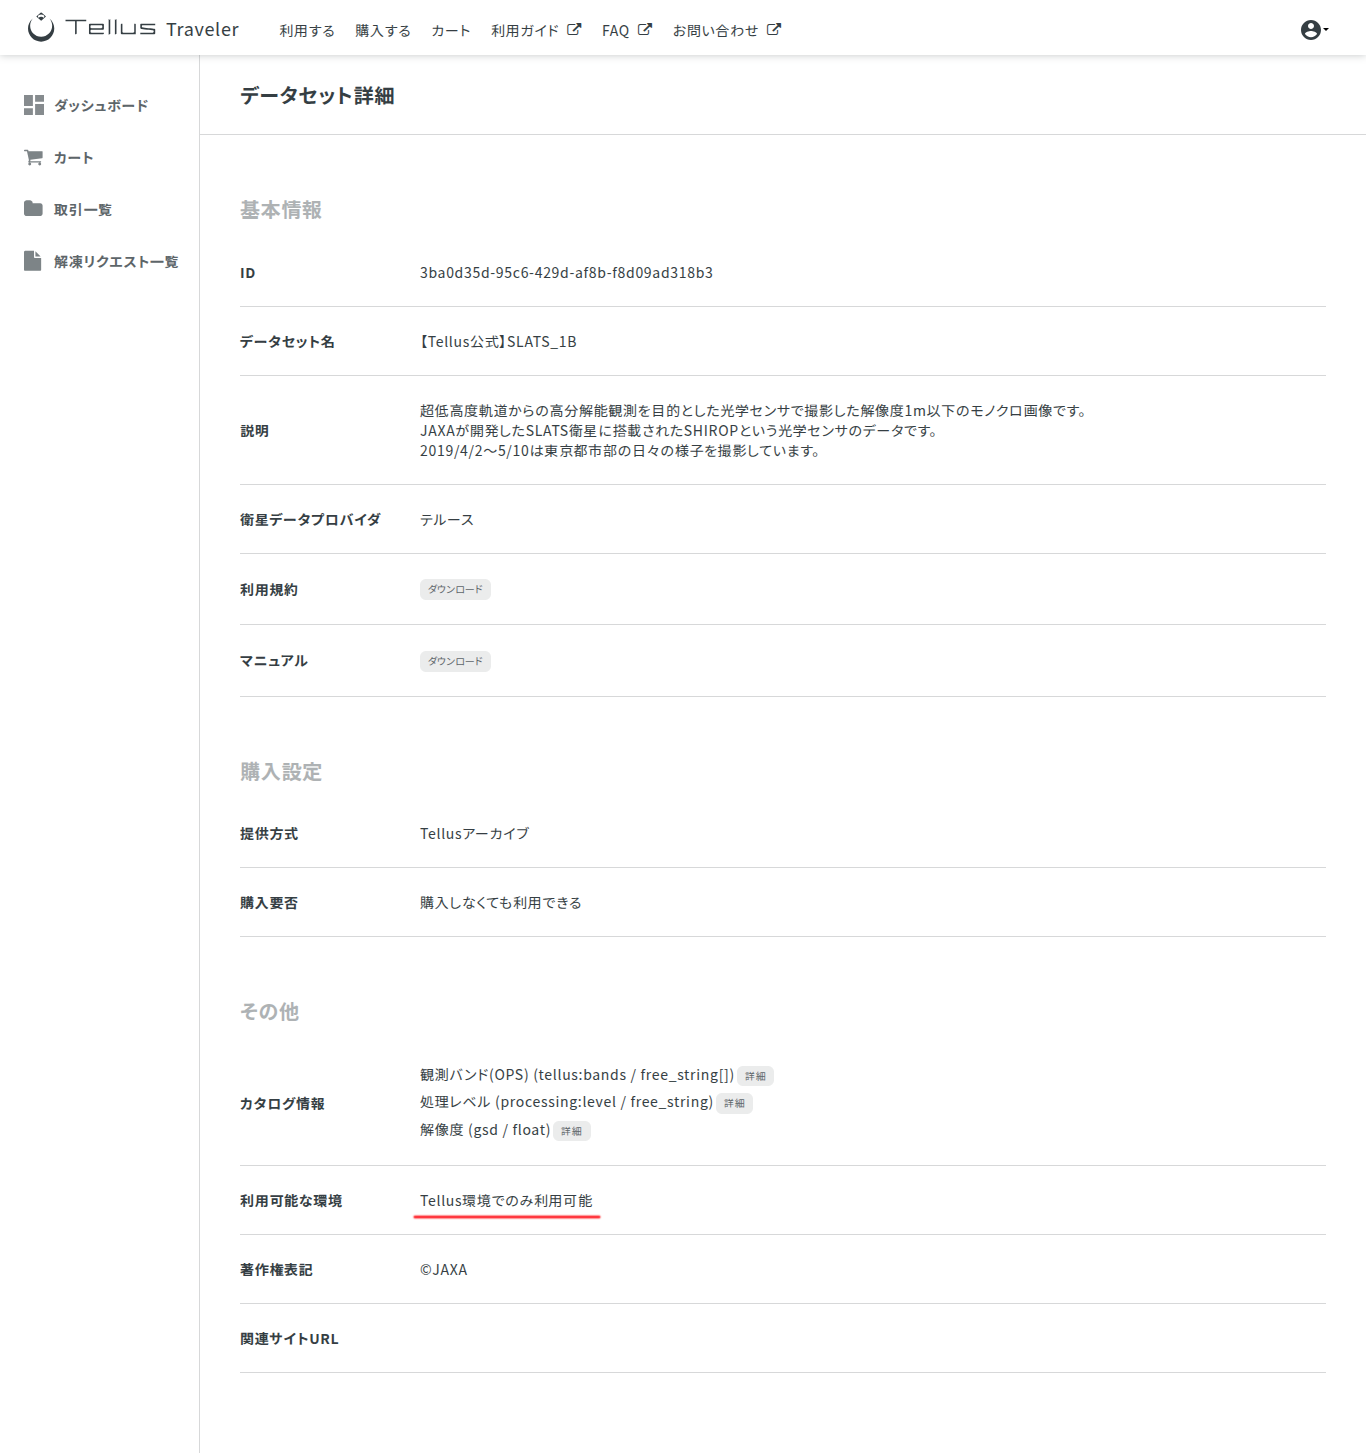Open the FAQ text link
Screen dimensions: 1366x1453
pos(615,31)
